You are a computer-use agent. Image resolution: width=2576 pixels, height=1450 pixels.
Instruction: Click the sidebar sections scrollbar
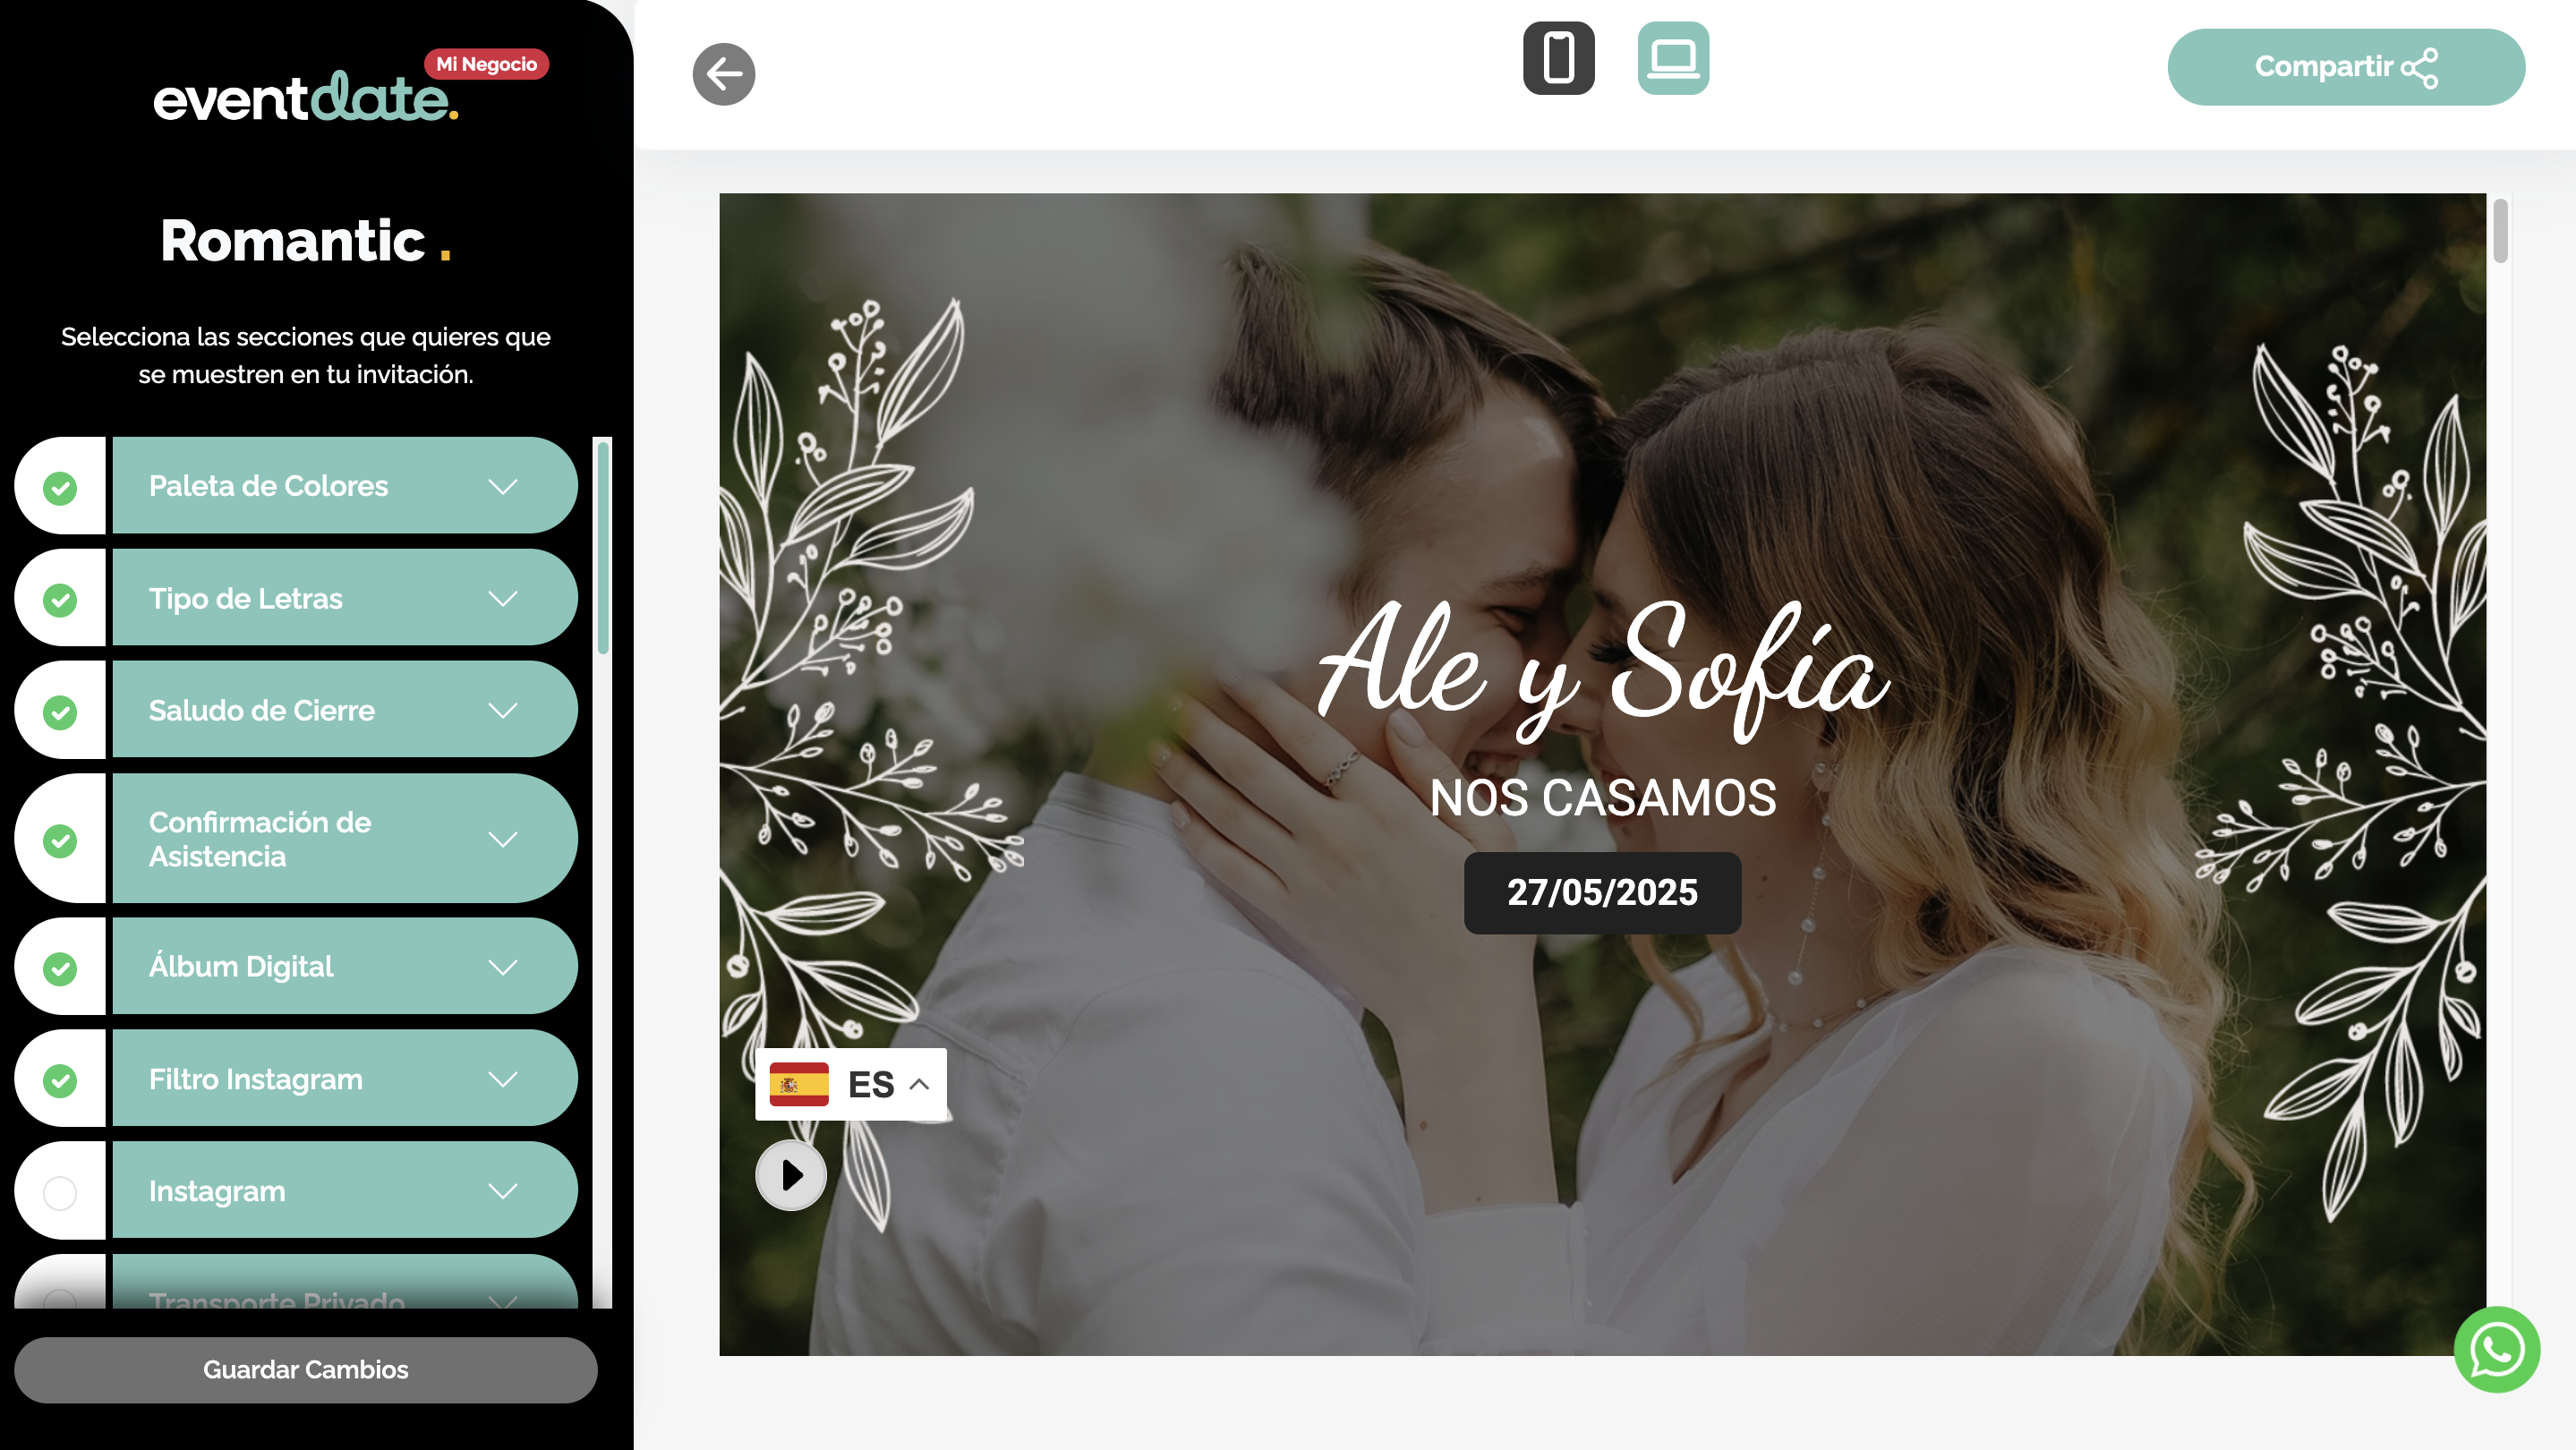pos(602,548)
